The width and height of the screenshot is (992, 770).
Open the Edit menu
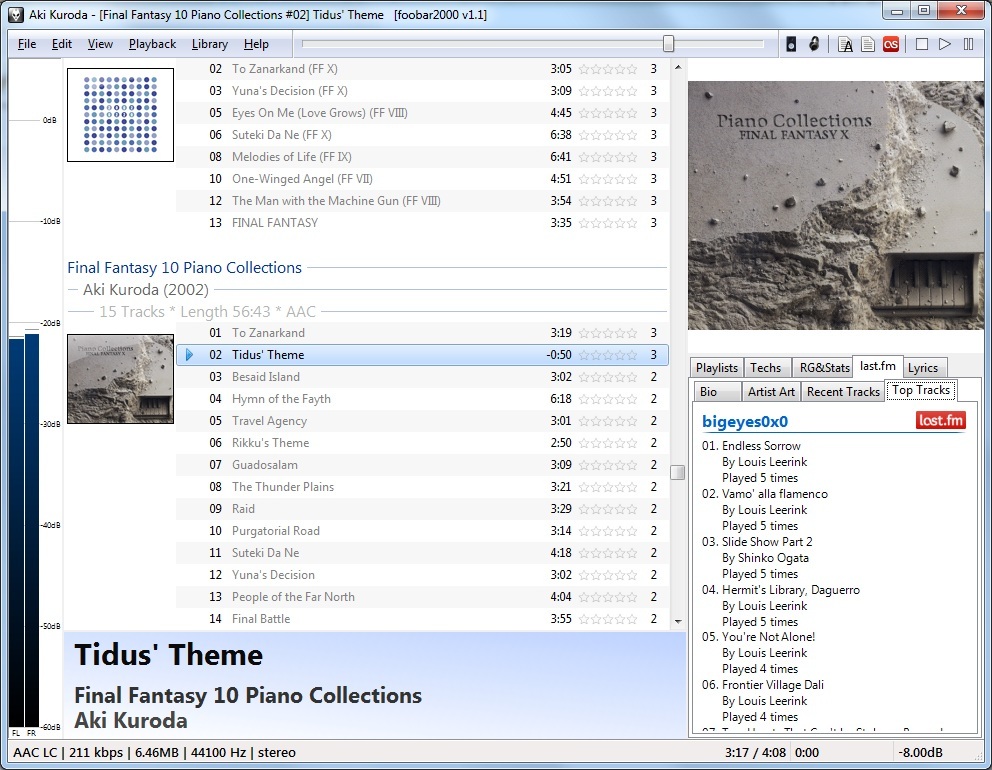pyautogui.click(x=61, y=44)
